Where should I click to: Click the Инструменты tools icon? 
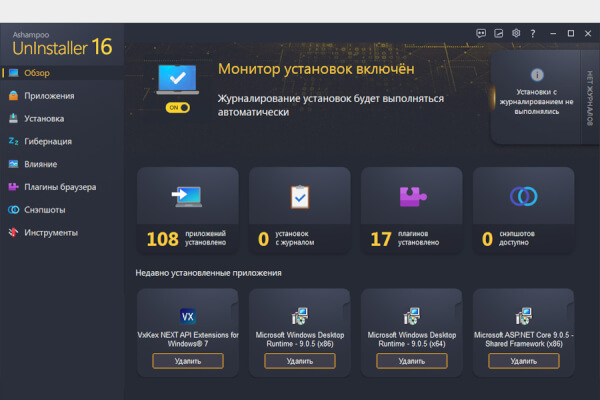(x=13, y=232)
